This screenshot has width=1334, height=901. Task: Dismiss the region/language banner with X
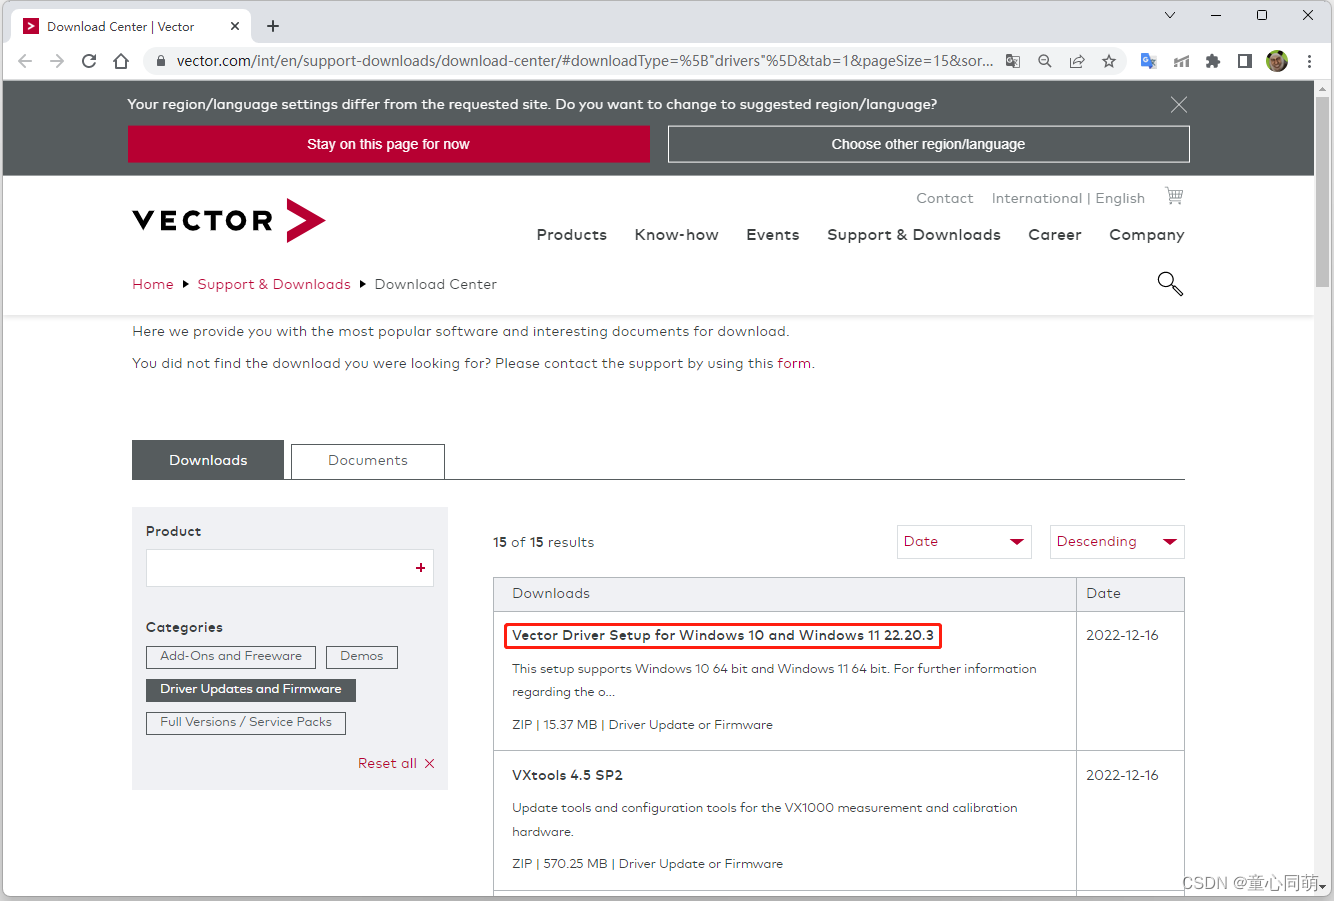[x=1179, y=105]
